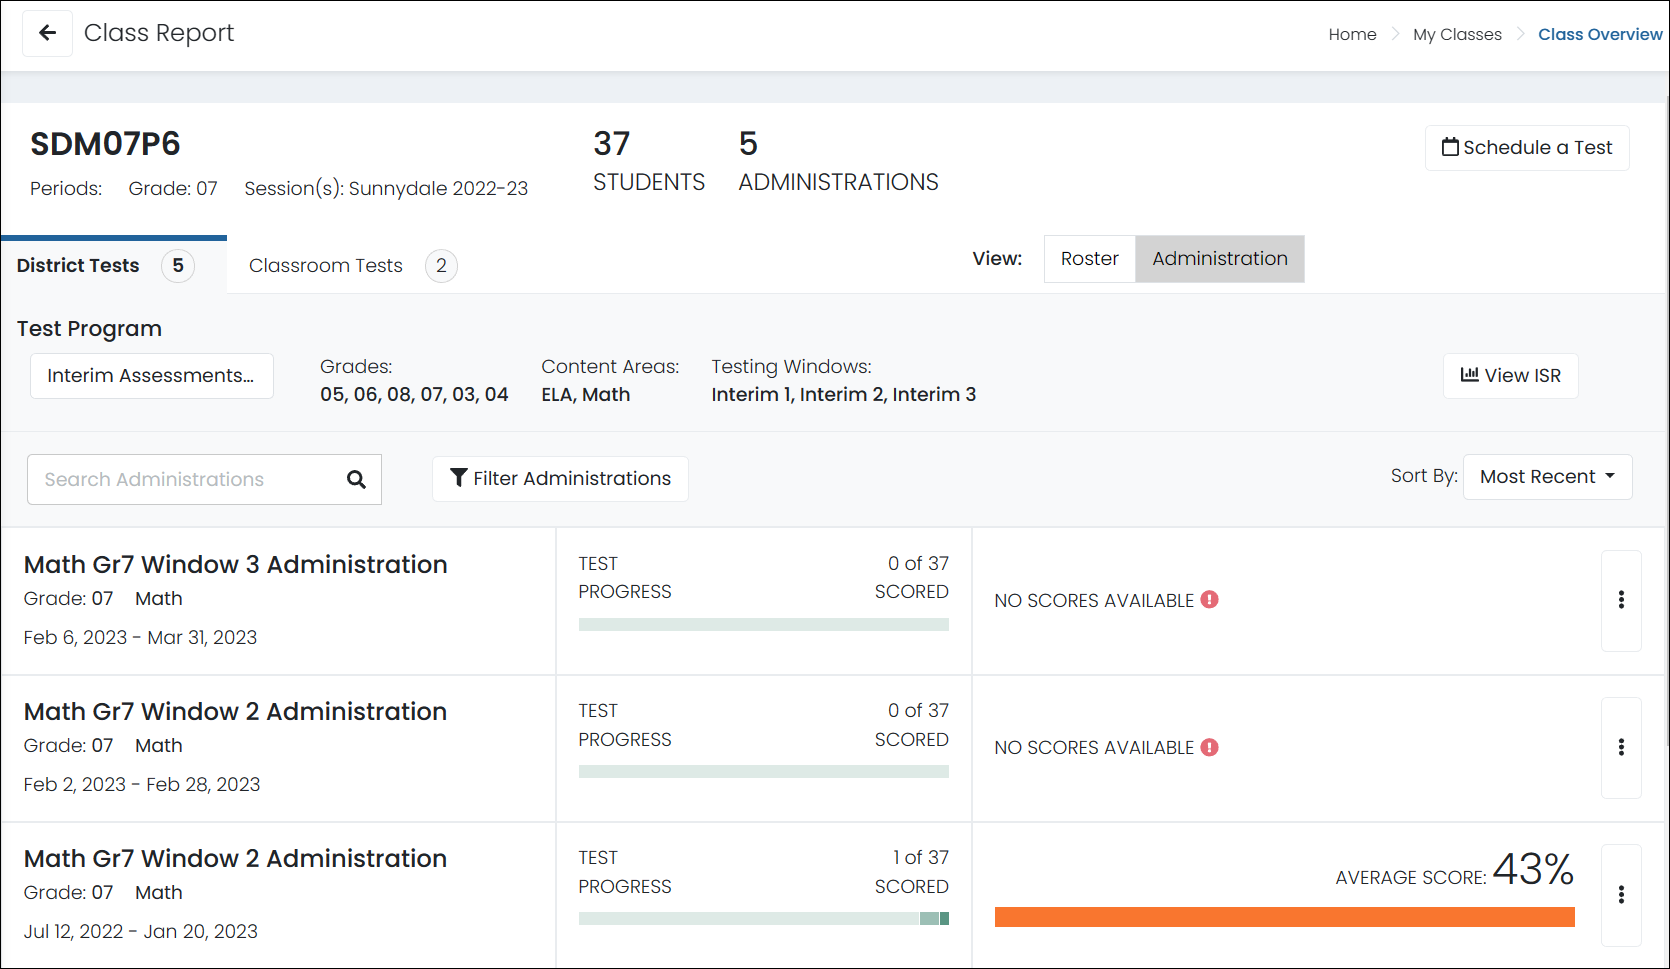
Task: Click warning icon on Window 2 no scores
Action: pos(1210,747)
